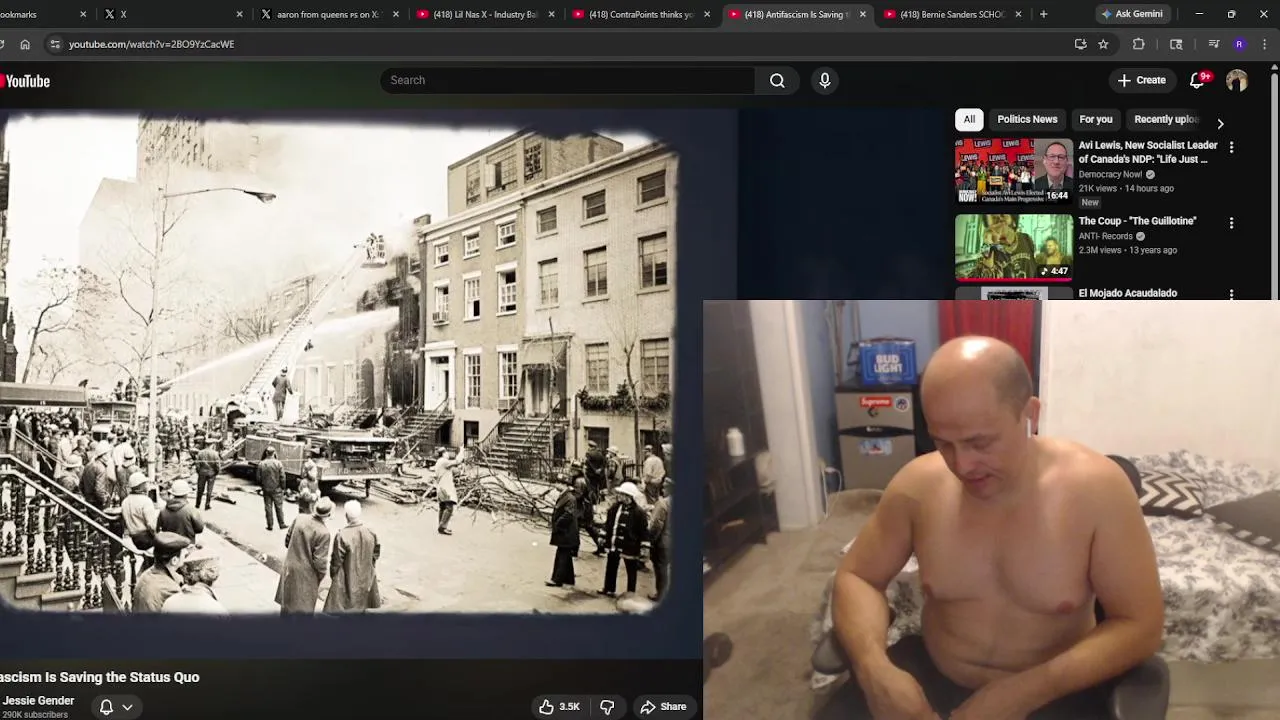The width and height of the screenshot is (1280, 720).
Task: Open the media controls icon in Chrome toolbar
Action: (x=1213, y=44)
